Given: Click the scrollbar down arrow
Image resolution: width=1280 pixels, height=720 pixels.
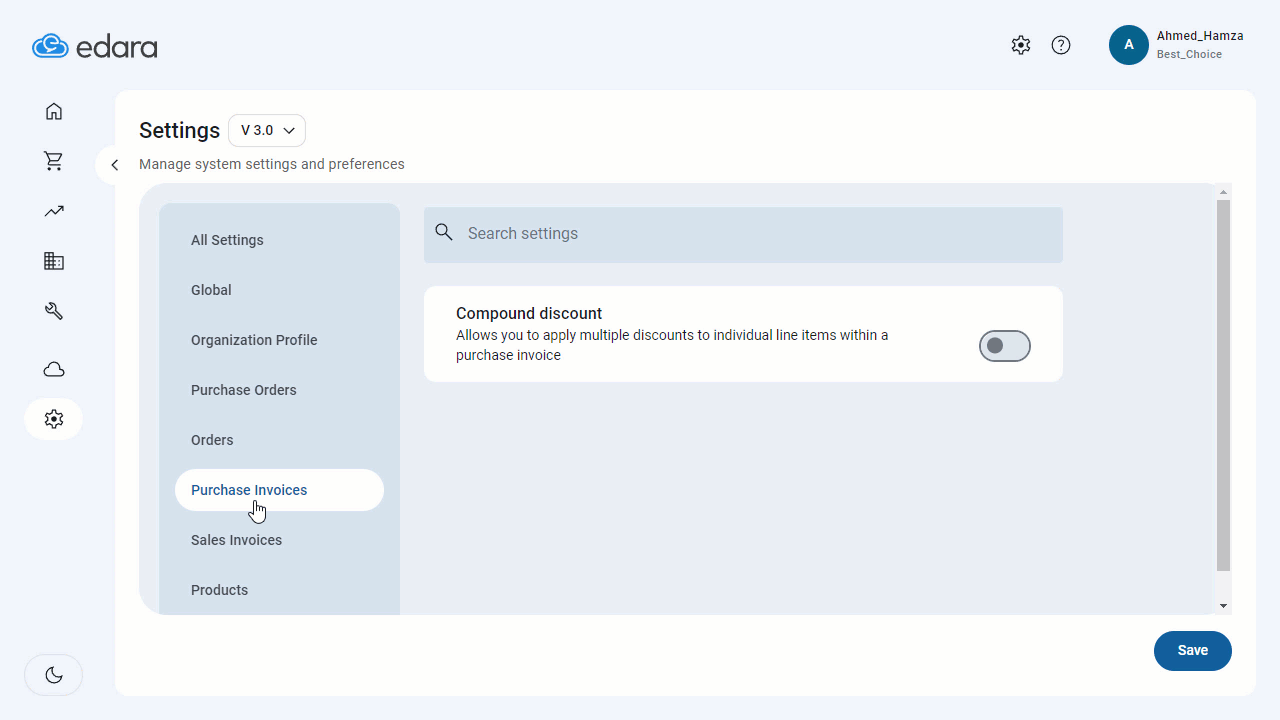Looking at the screenshot, I should point(1223,606).
